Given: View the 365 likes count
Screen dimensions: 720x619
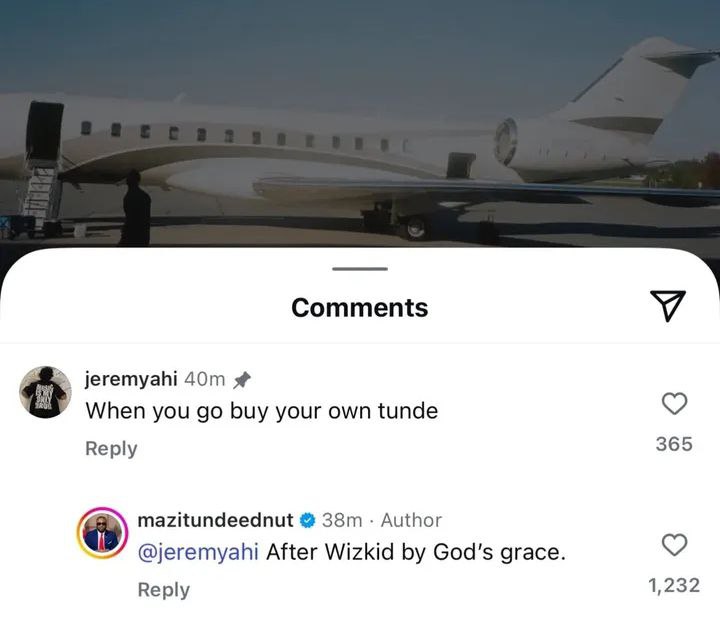Looking at the screenshot, I should pyautogui.click(x=674, y=444).
